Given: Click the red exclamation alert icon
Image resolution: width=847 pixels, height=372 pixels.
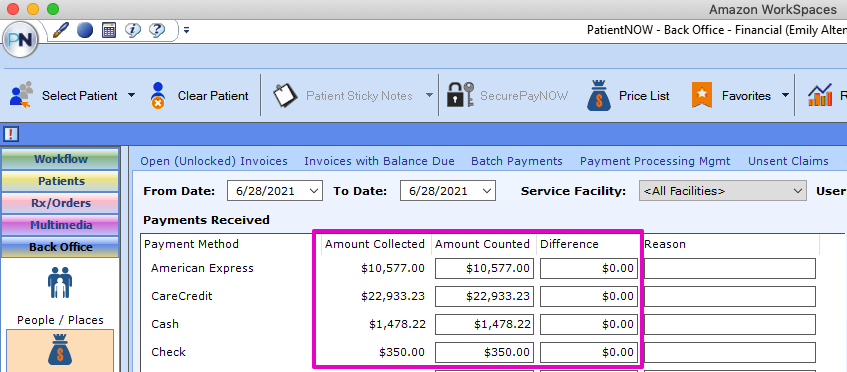Looking at the screenshot, I should click(11, 133).
